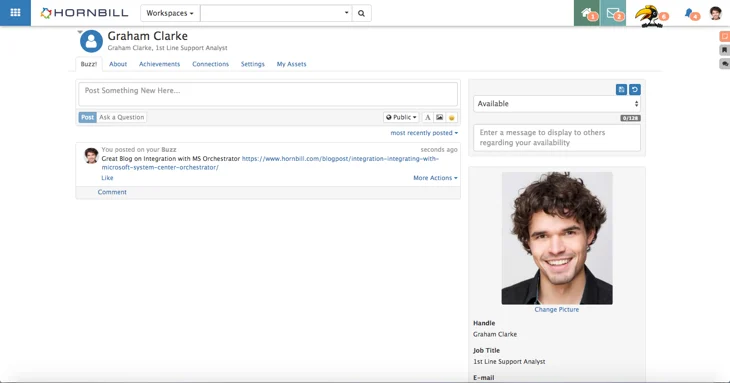Image resolution: width=730 pixels, height=383 pixels.
Task: Click the Ask a Question button
Action: [122, 117]
